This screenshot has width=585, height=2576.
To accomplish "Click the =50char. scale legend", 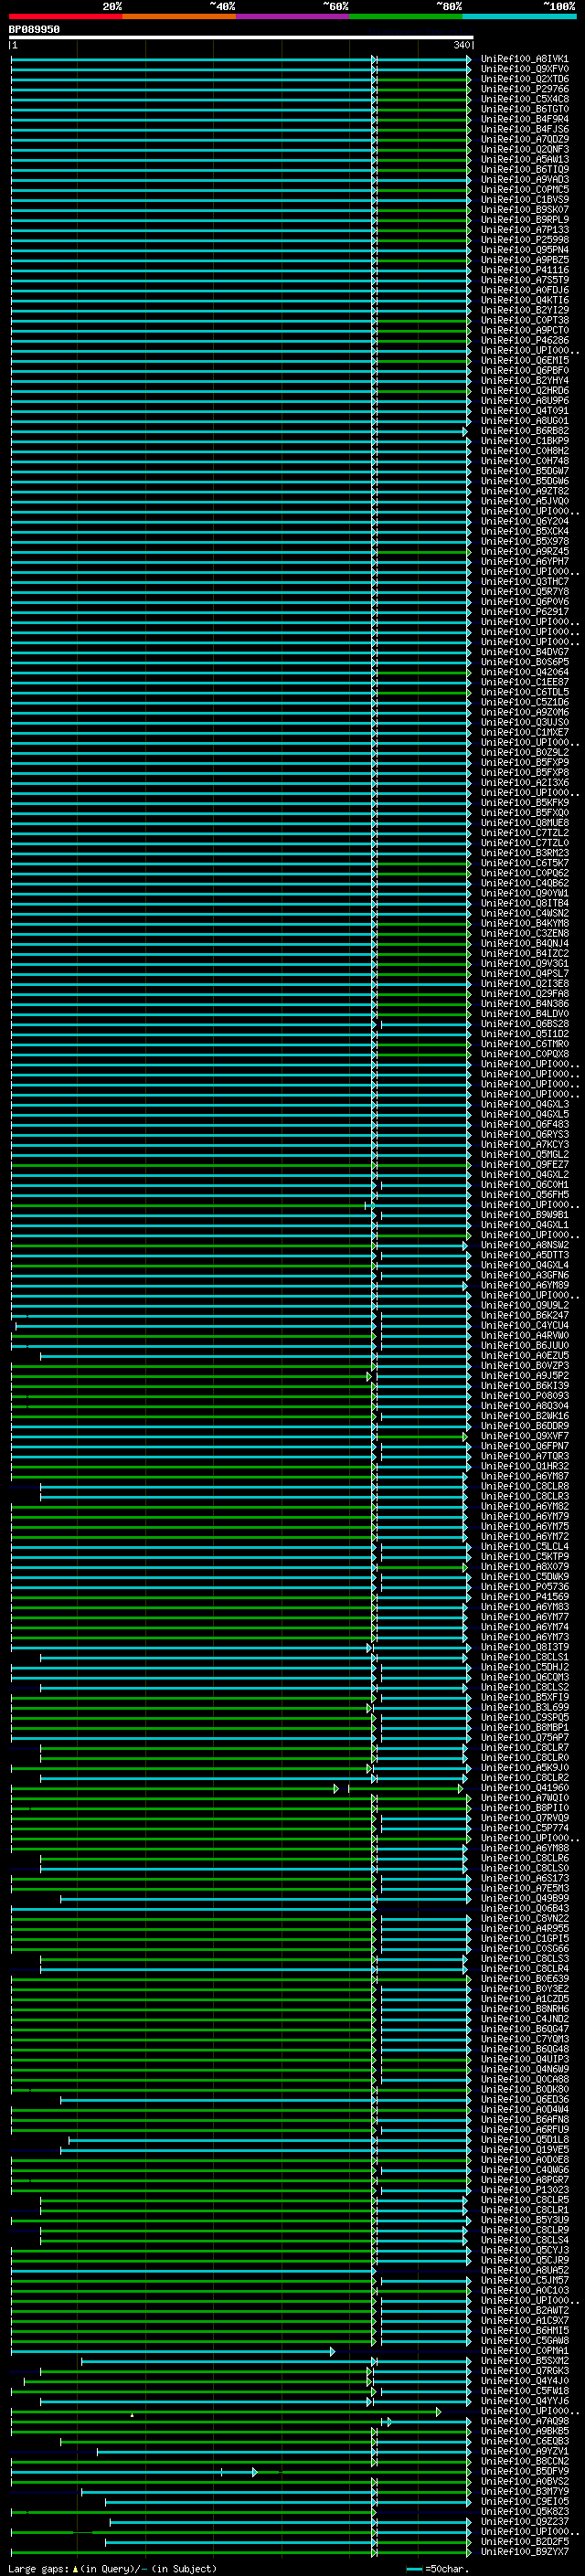I will [438, 2568].
